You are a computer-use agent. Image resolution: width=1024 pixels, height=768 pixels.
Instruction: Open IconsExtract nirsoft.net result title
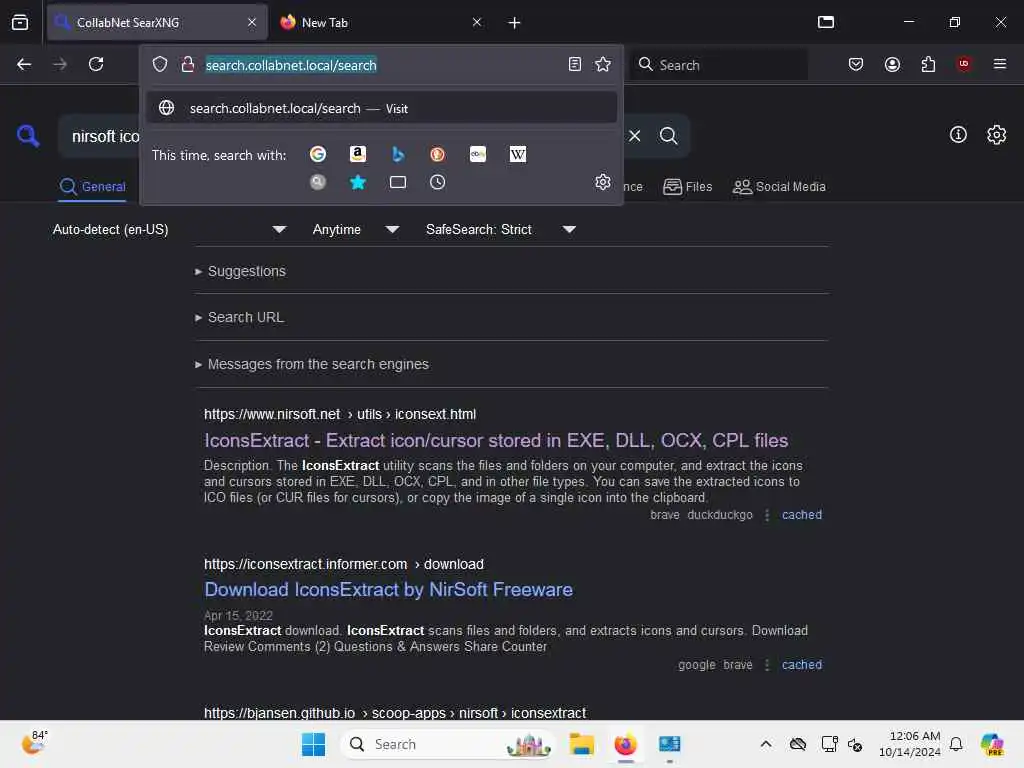click(x=496, y=440)
